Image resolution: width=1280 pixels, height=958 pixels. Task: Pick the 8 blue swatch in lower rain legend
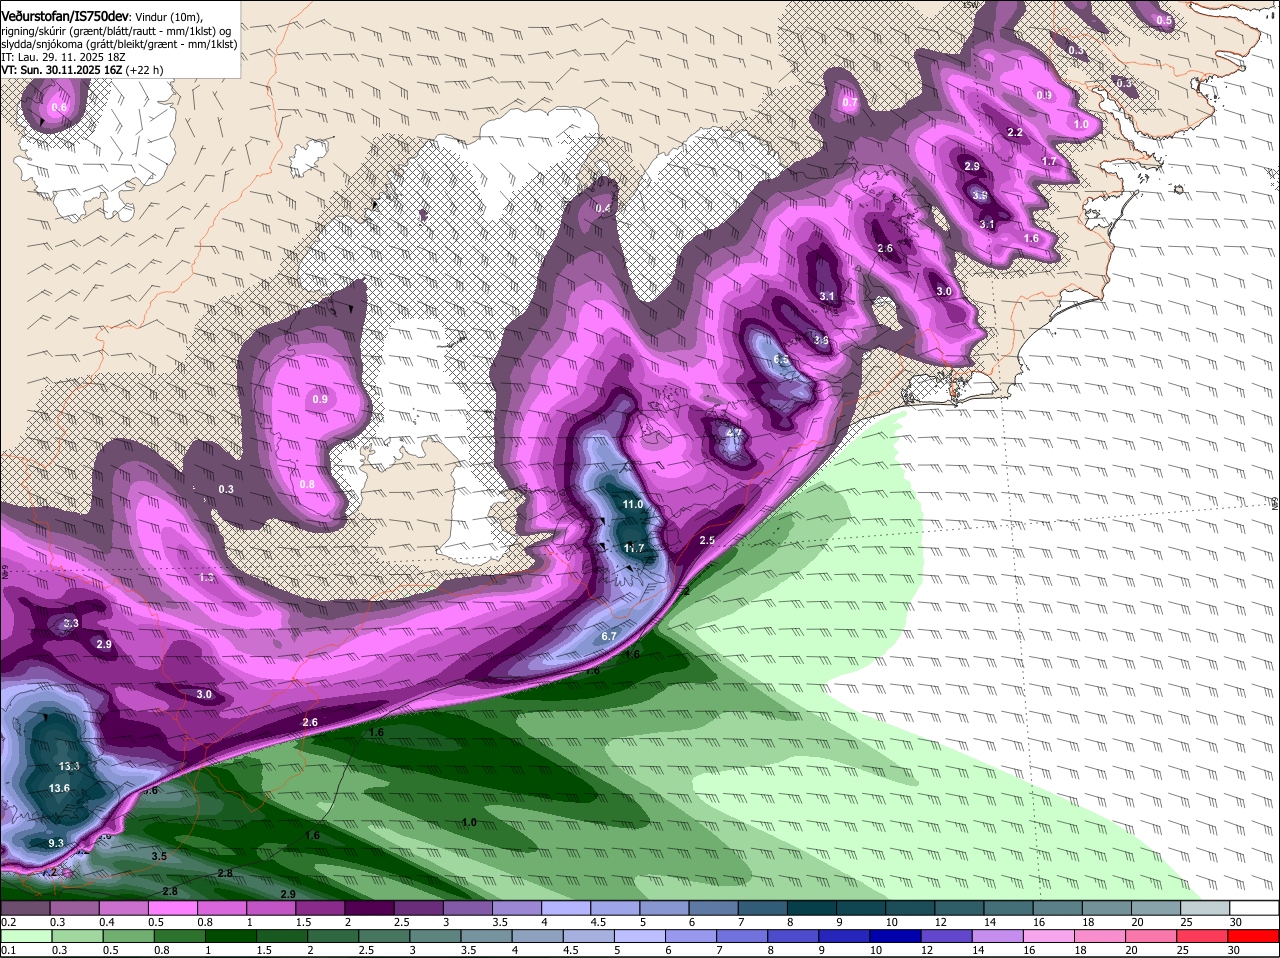(x=794, y=936)
